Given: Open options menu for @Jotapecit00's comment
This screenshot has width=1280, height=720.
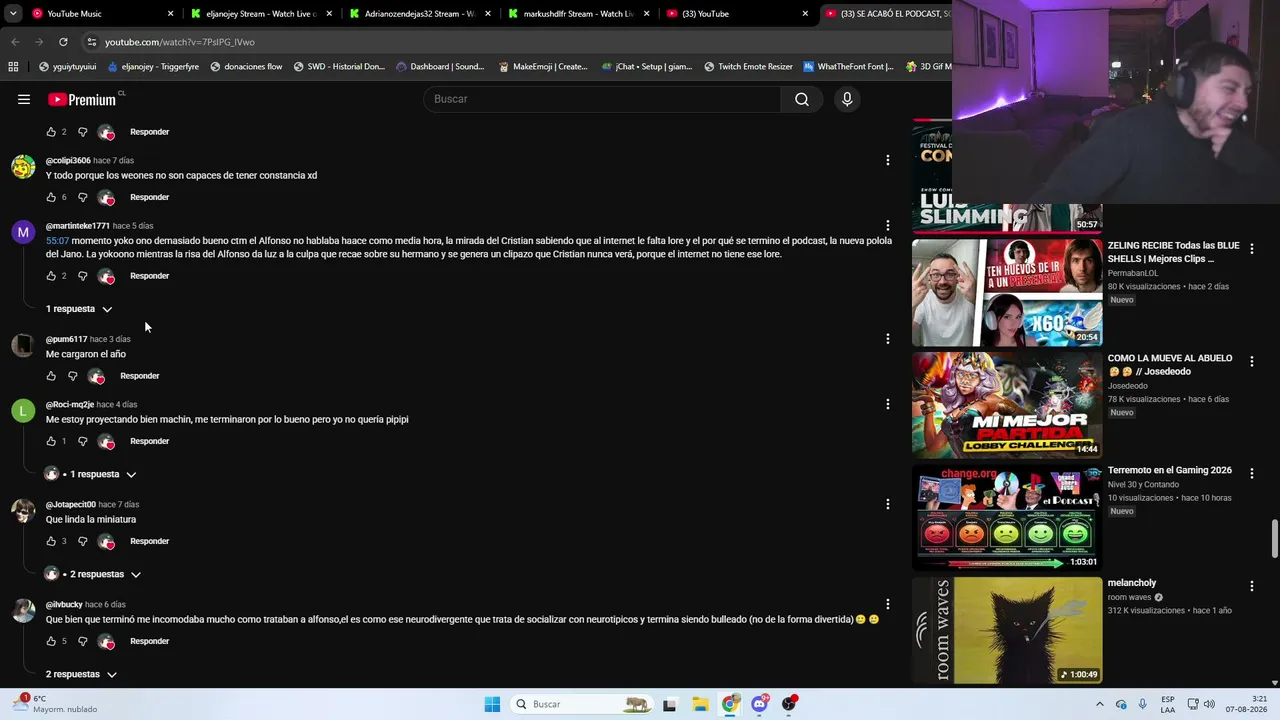Looking at the screenshot, I should point(887,504).
